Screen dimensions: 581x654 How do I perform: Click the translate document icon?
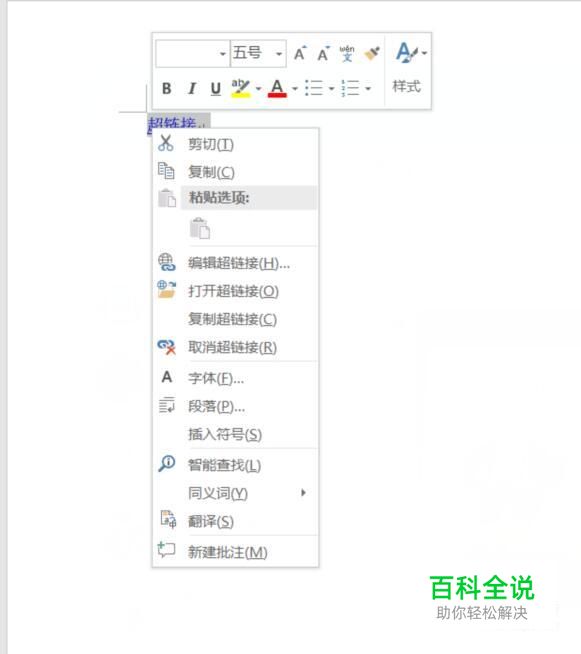pyautogui.click(x=168, y=519)
